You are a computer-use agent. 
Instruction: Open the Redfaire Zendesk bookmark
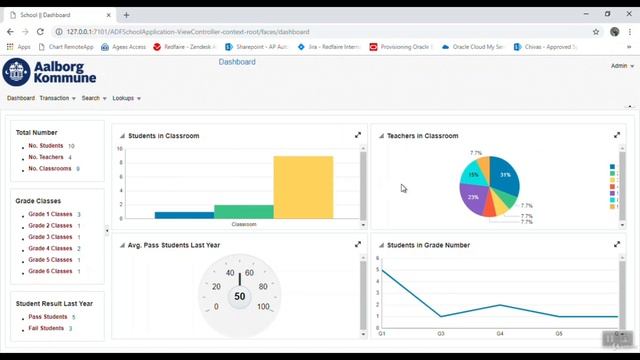point(184,47)
